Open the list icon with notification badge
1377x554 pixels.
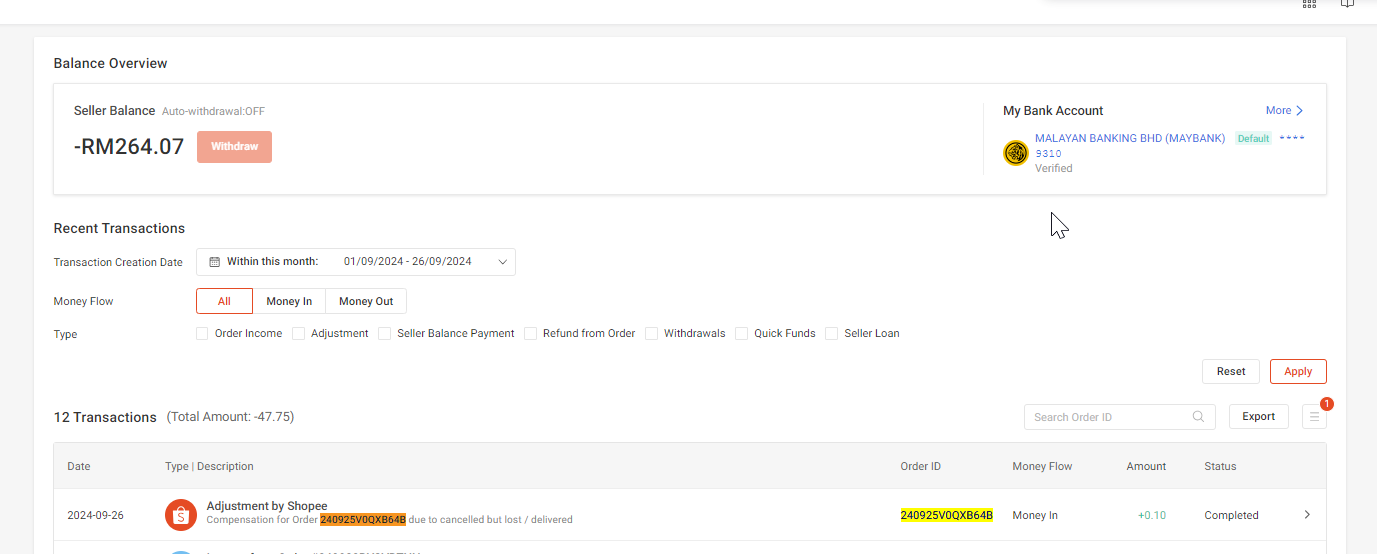pos(1314,417)
